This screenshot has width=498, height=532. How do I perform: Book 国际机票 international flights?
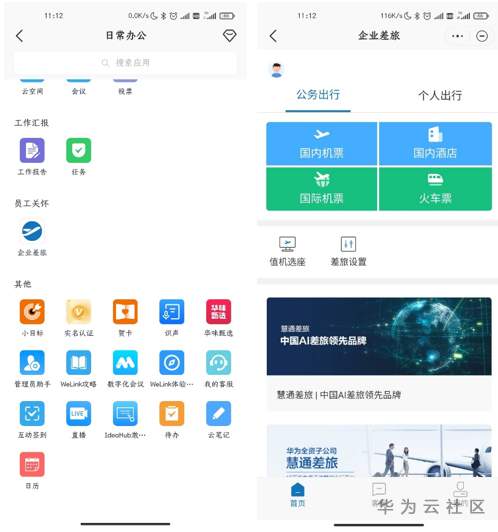[x=322, y=189]
